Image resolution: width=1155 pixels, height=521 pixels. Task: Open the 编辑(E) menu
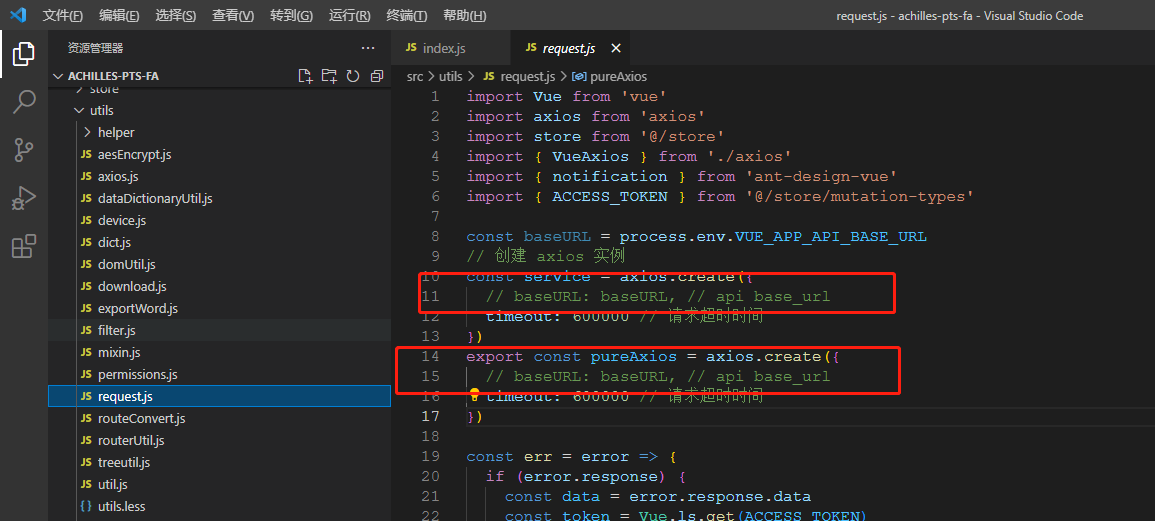pos(119,15)
